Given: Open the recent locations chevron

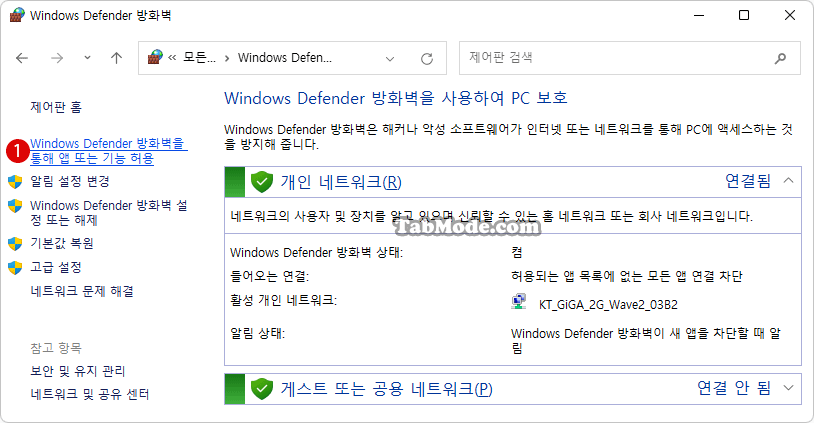Looking at the screenshot, I should (87, 58).
